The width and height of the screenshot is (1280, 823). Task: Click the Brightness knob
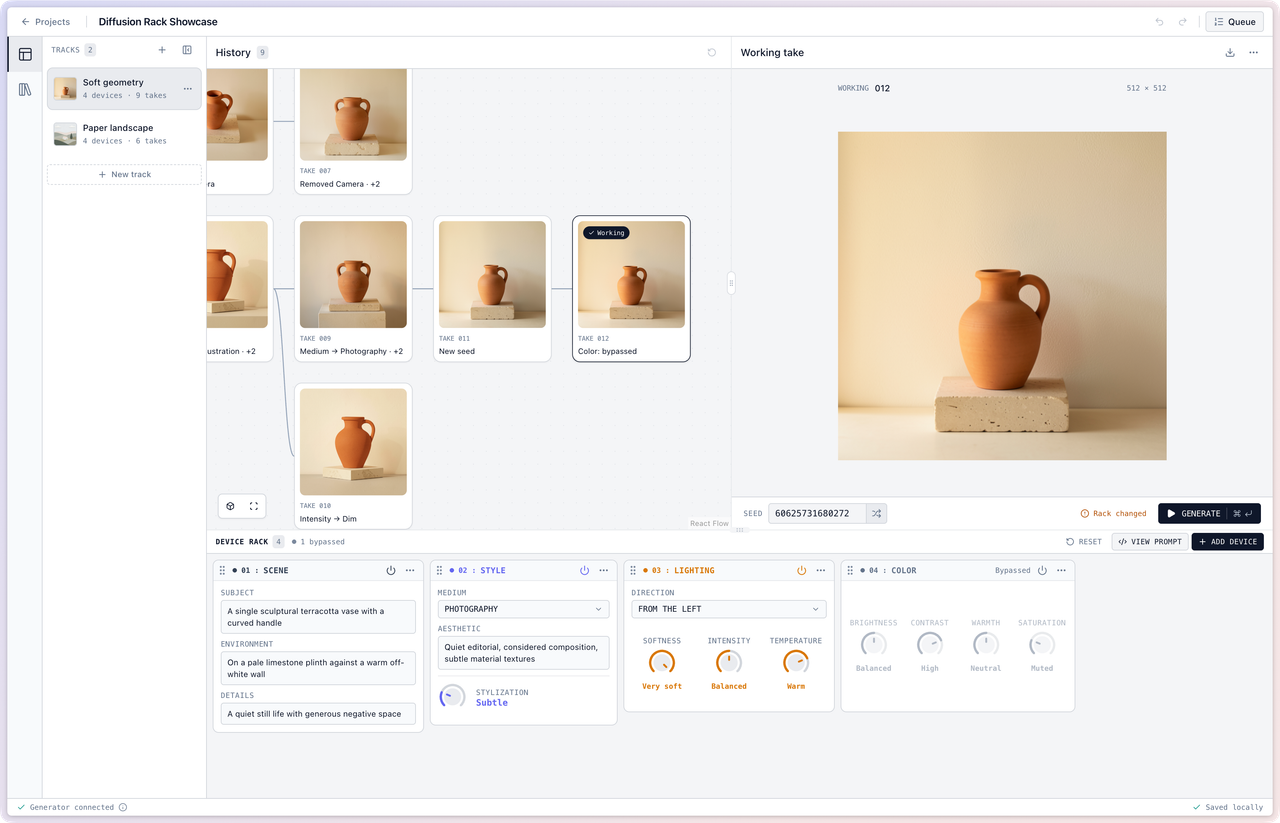[x=874, y=644]
